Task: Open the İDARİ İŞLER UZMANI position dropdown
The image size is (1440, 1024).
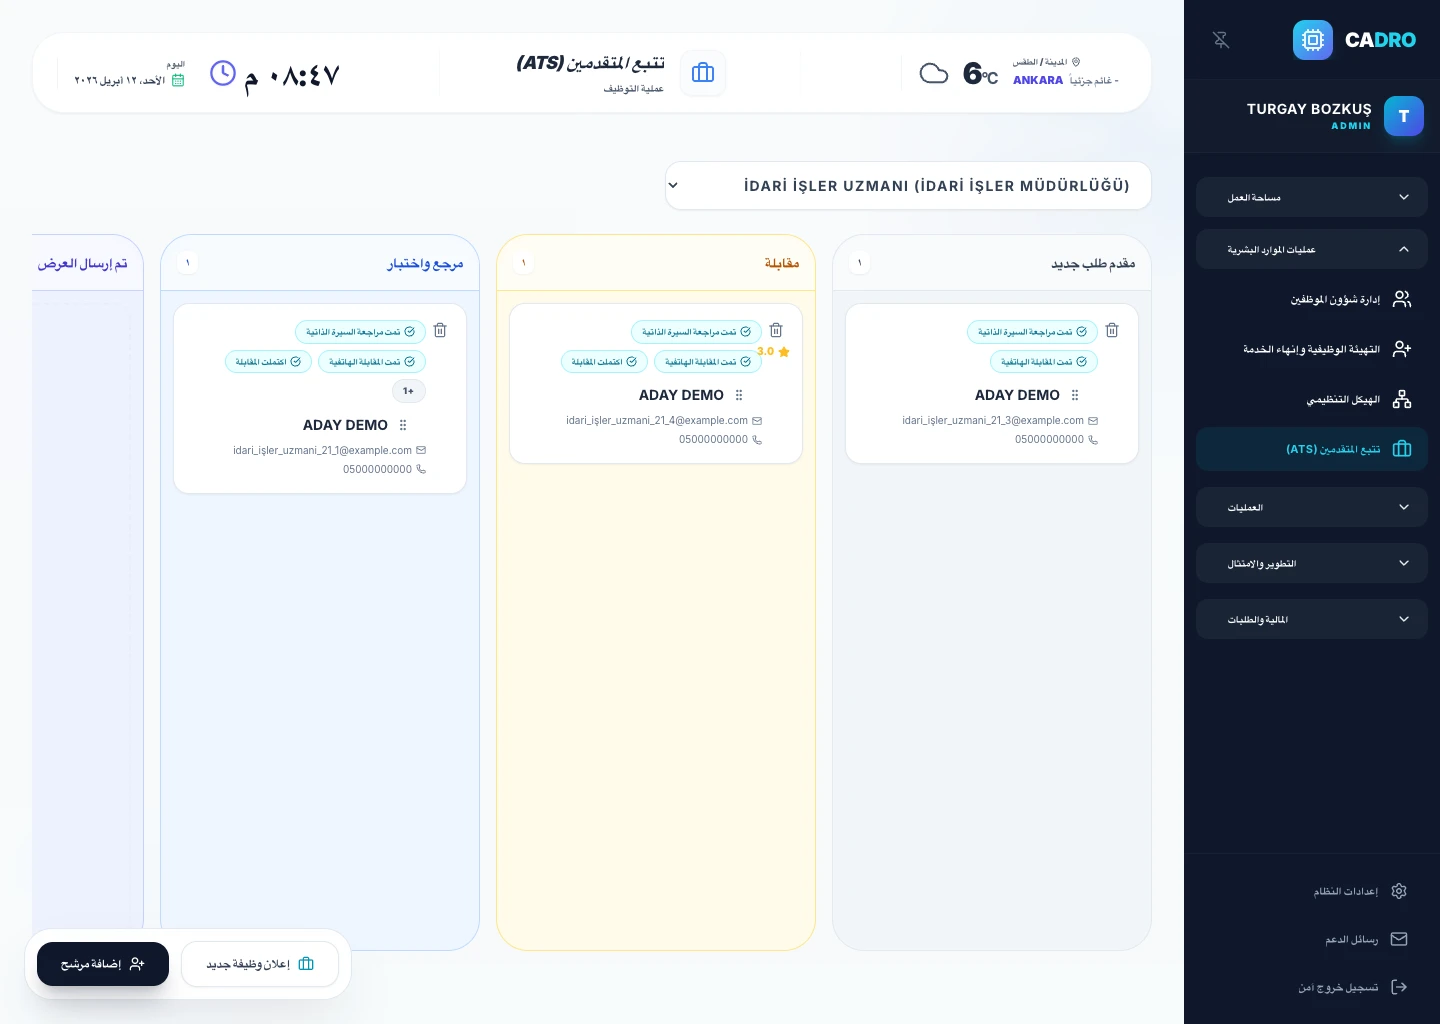Action: click(908, 186)
